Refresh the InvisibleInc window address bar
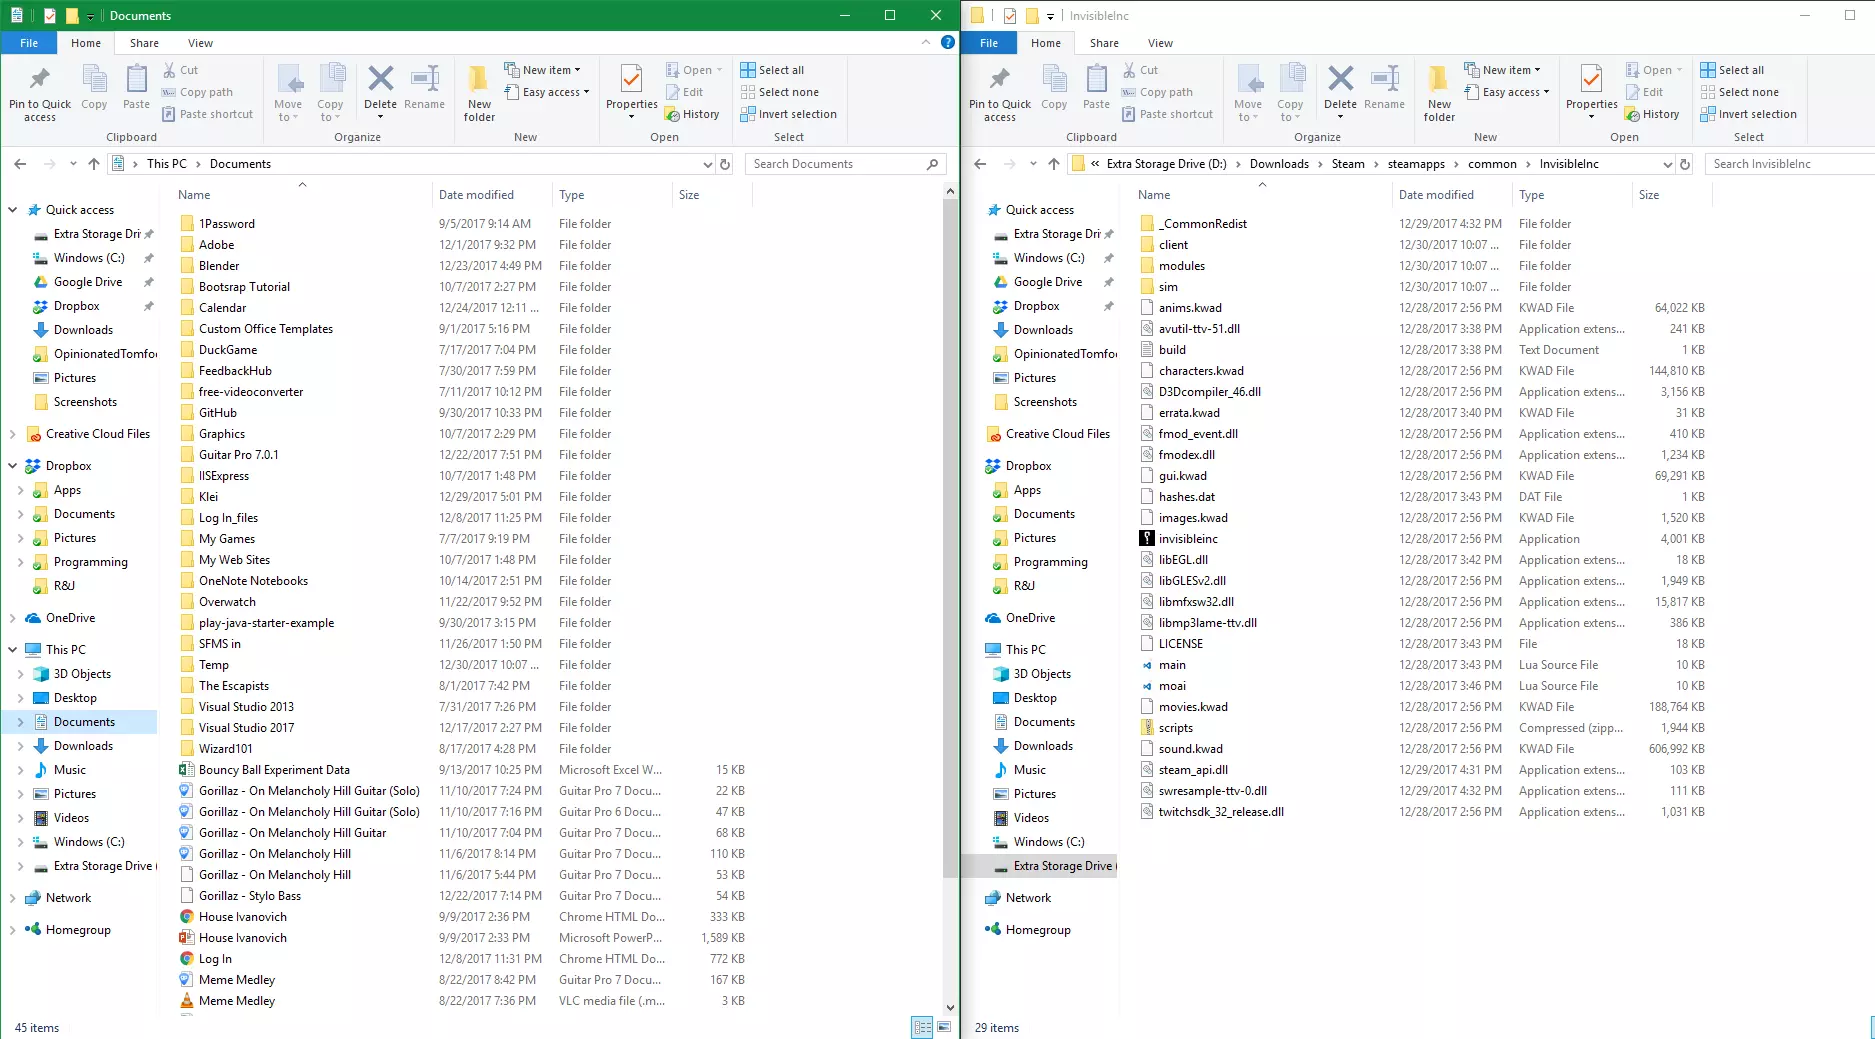This screenshot has height=1039, width=1875. point(1685,164)
